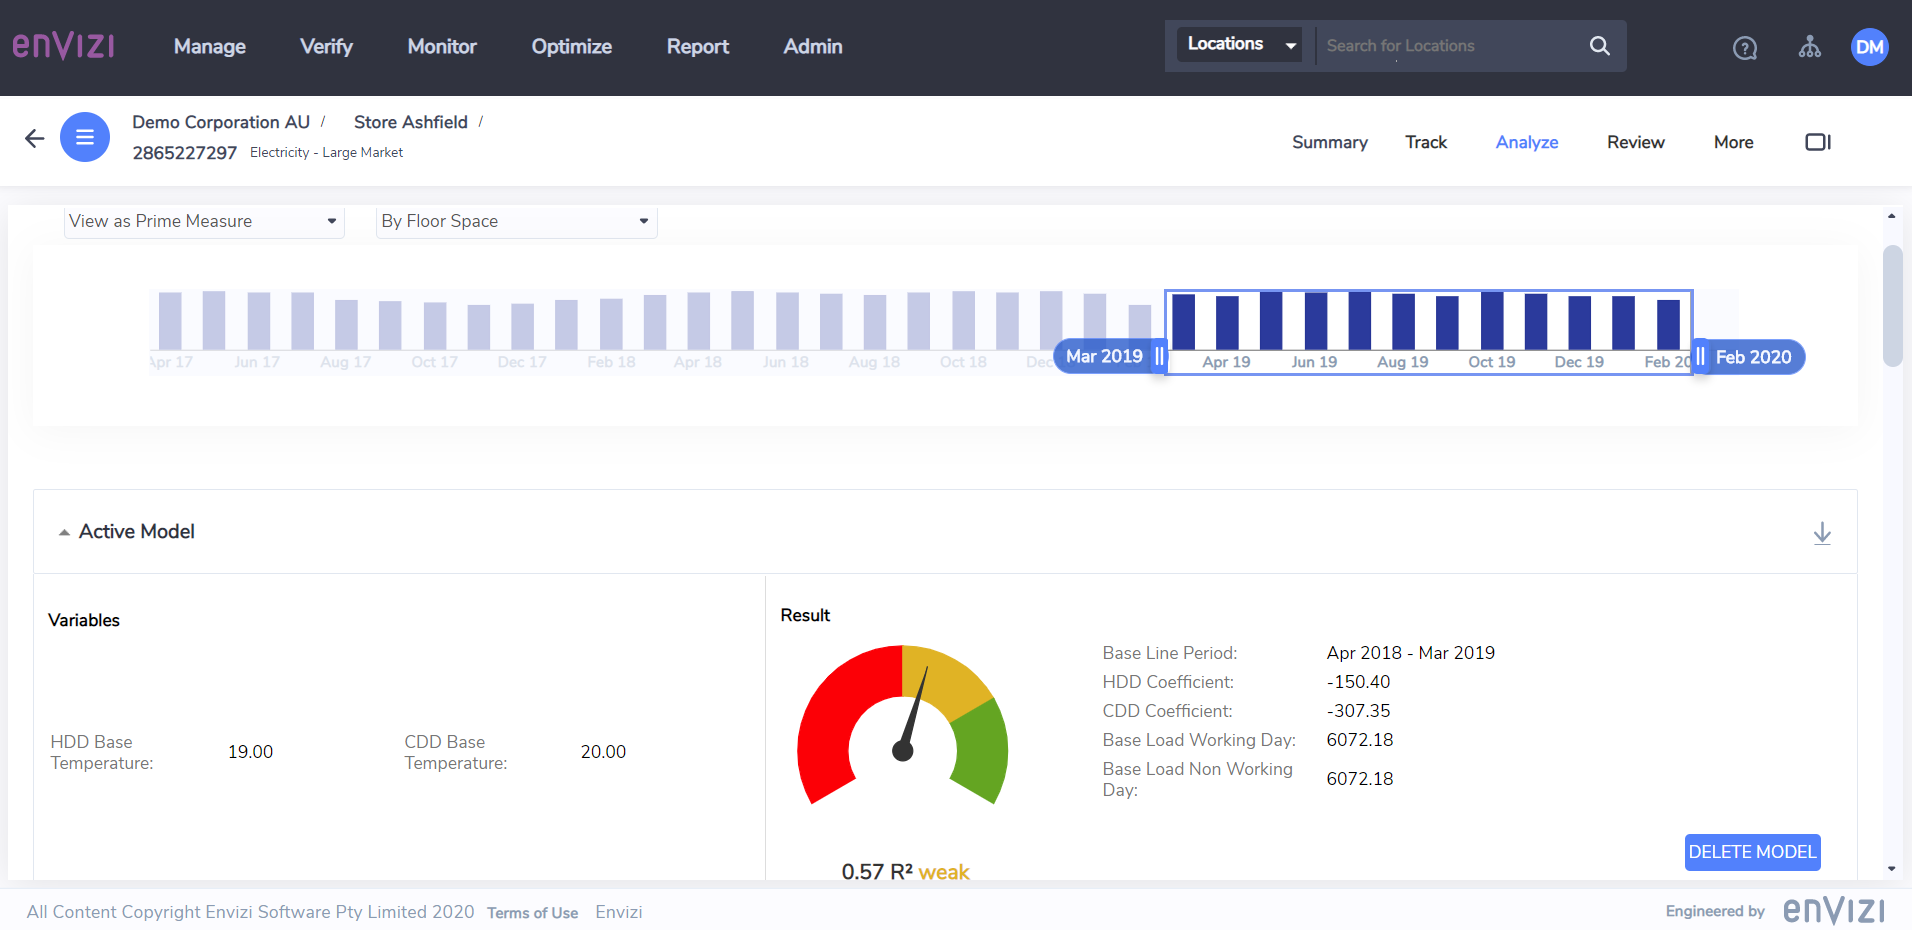Open the By Floor Space dropdown

pyautogui.click(x=516, y=221)
